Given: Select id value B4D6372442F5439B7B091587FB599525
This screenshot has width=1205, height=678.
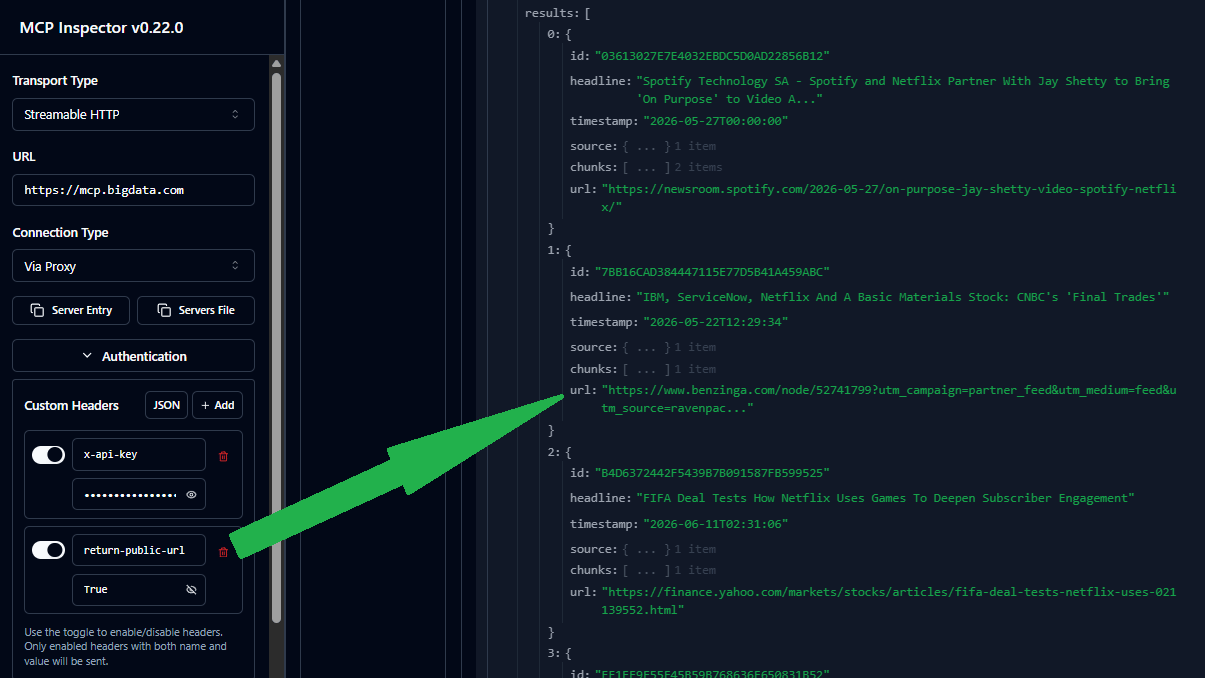Looking at the screenshot, I should point(712,473).
